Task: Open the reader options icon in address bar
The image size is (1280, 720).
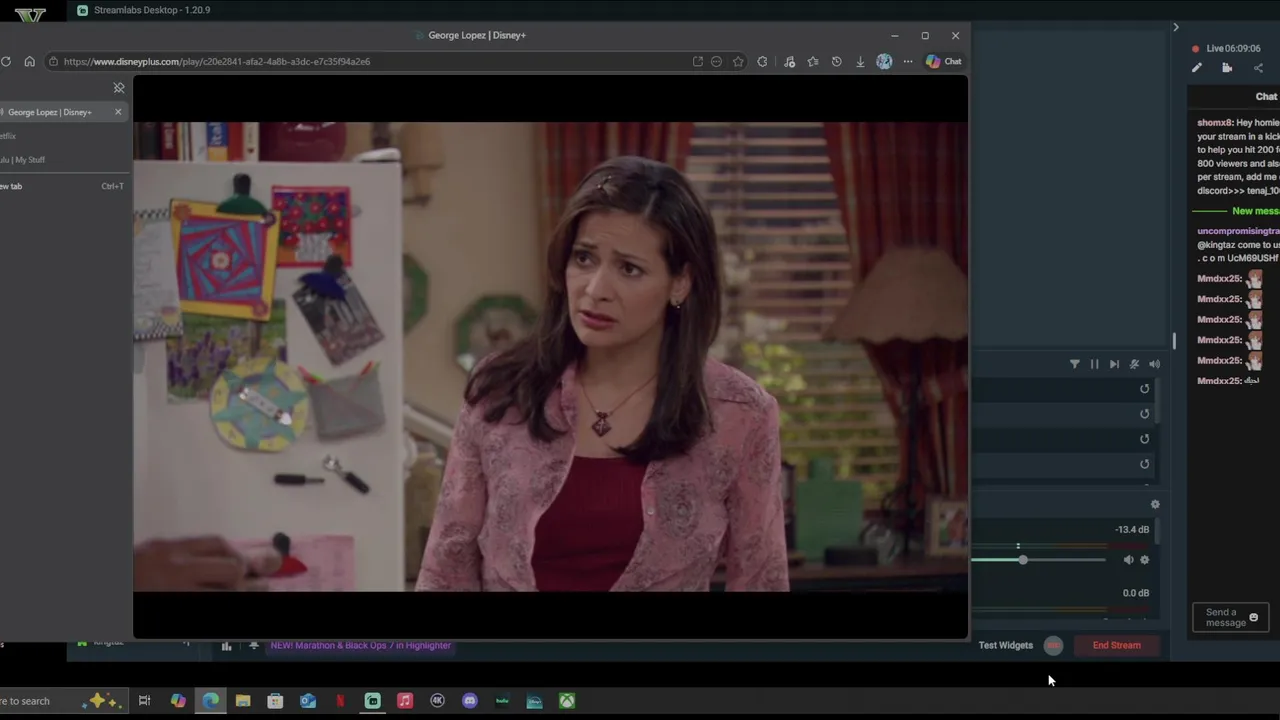Action: (716, 61)
